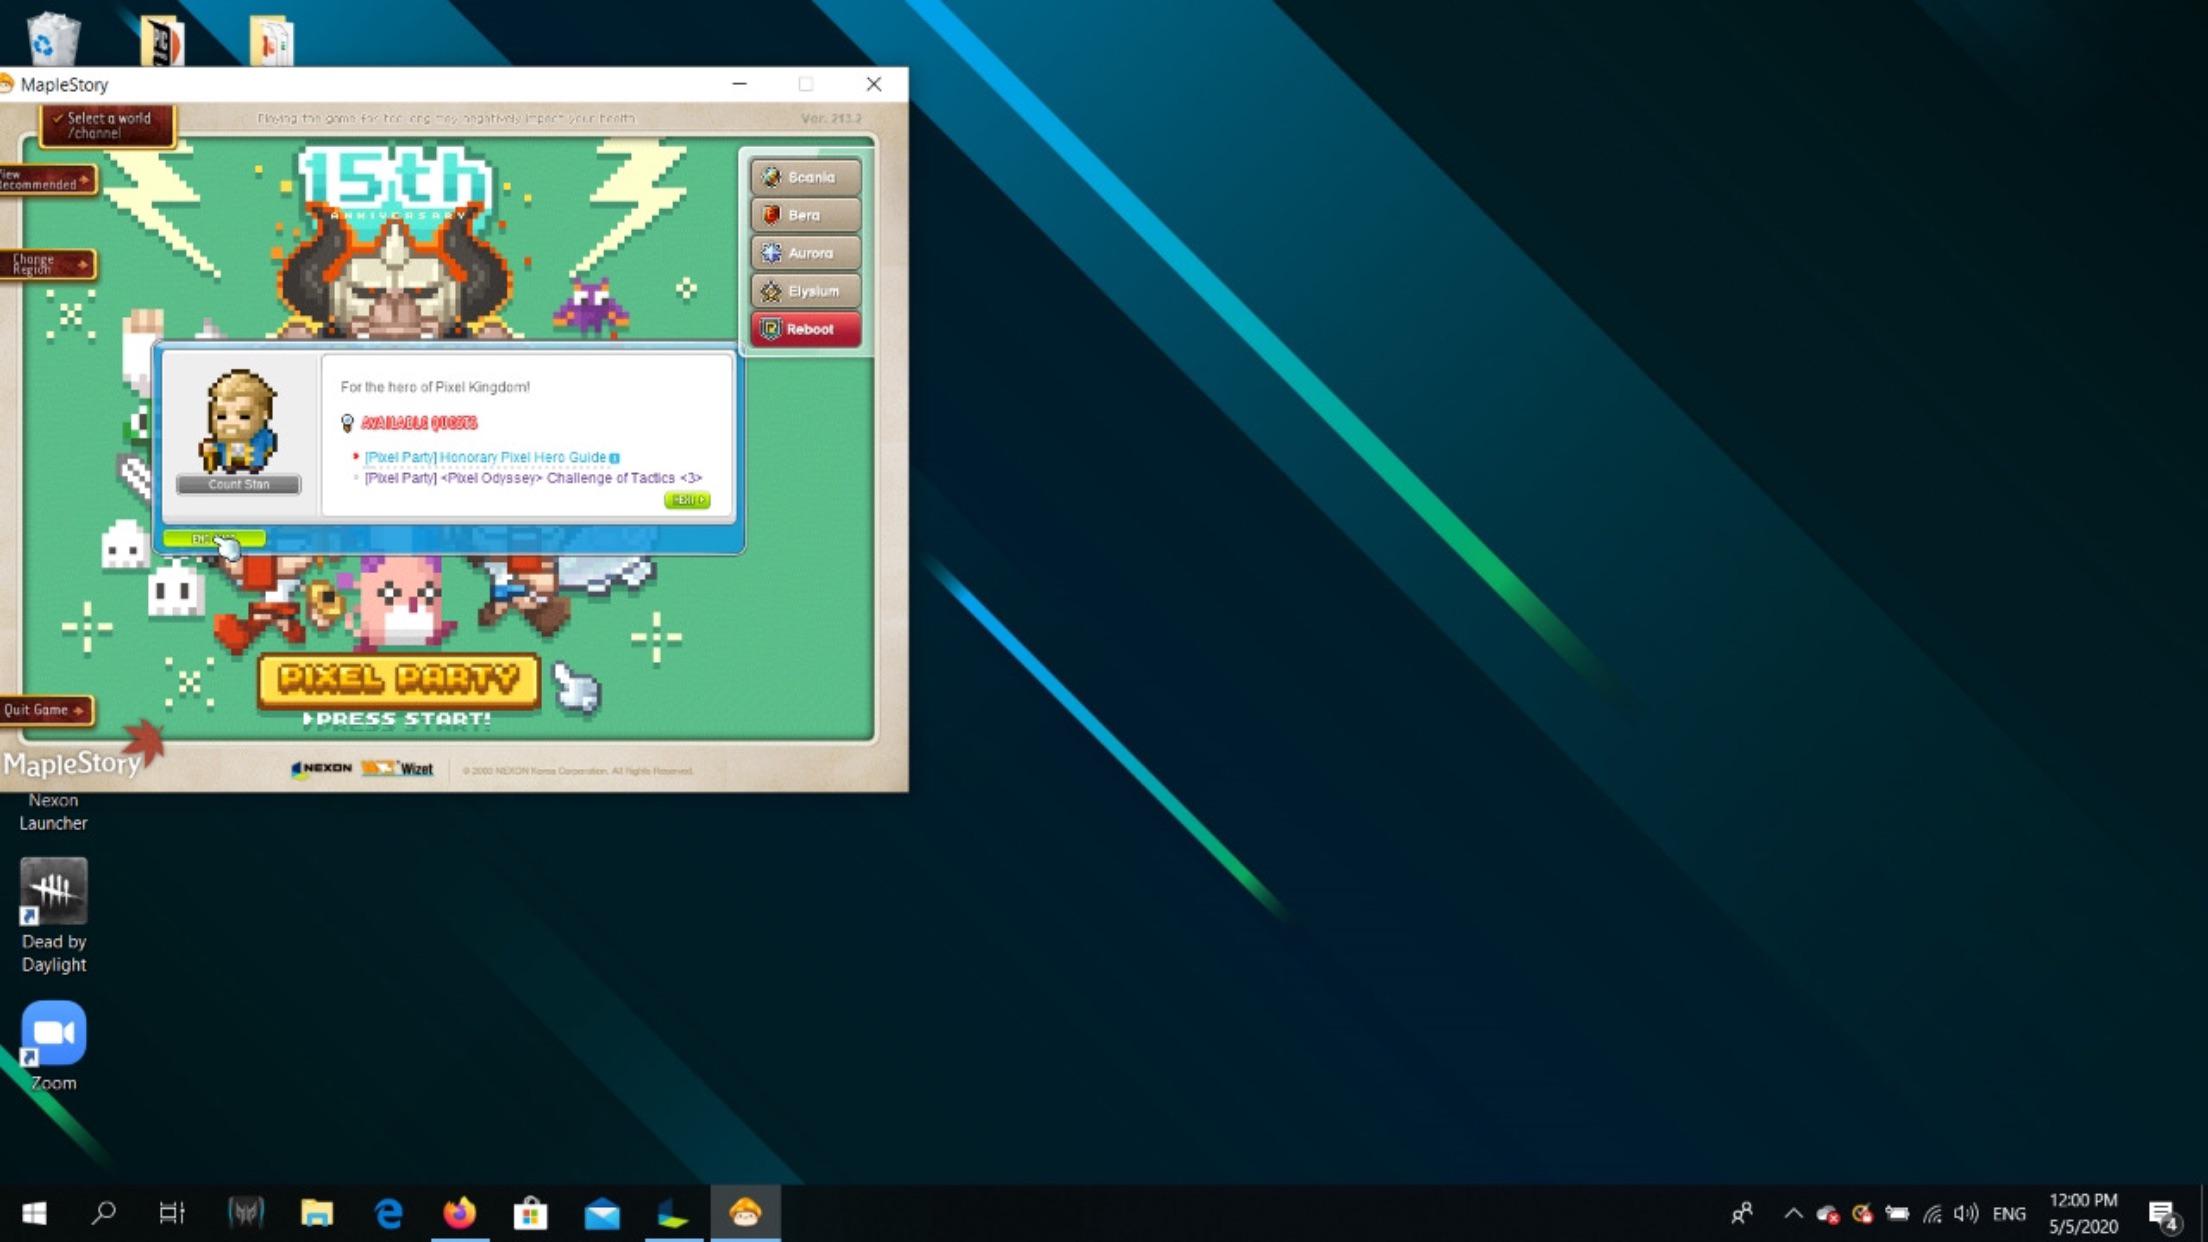
Task: Click the green Next button in dialog
Action: pos(687,500)
